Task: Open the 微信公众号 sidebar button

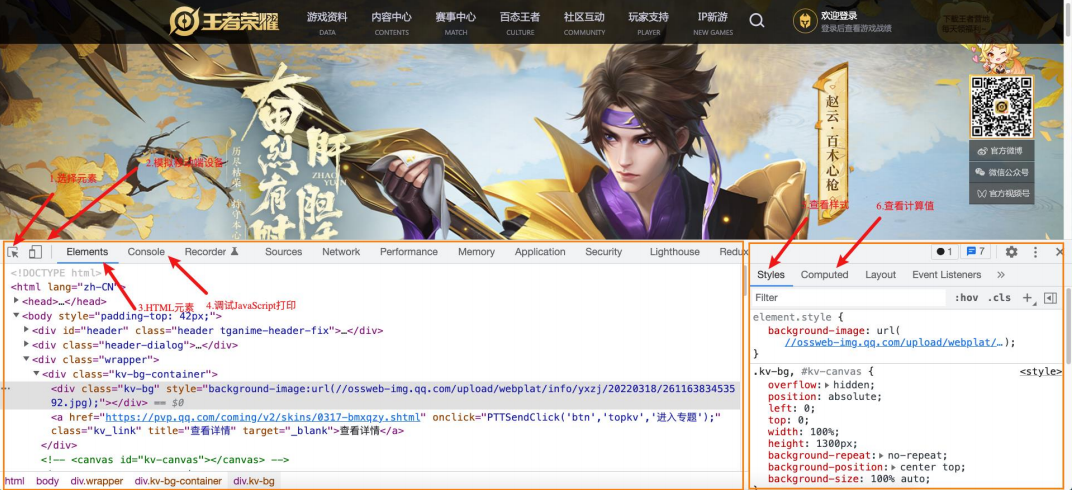Action: (1001, 172)
